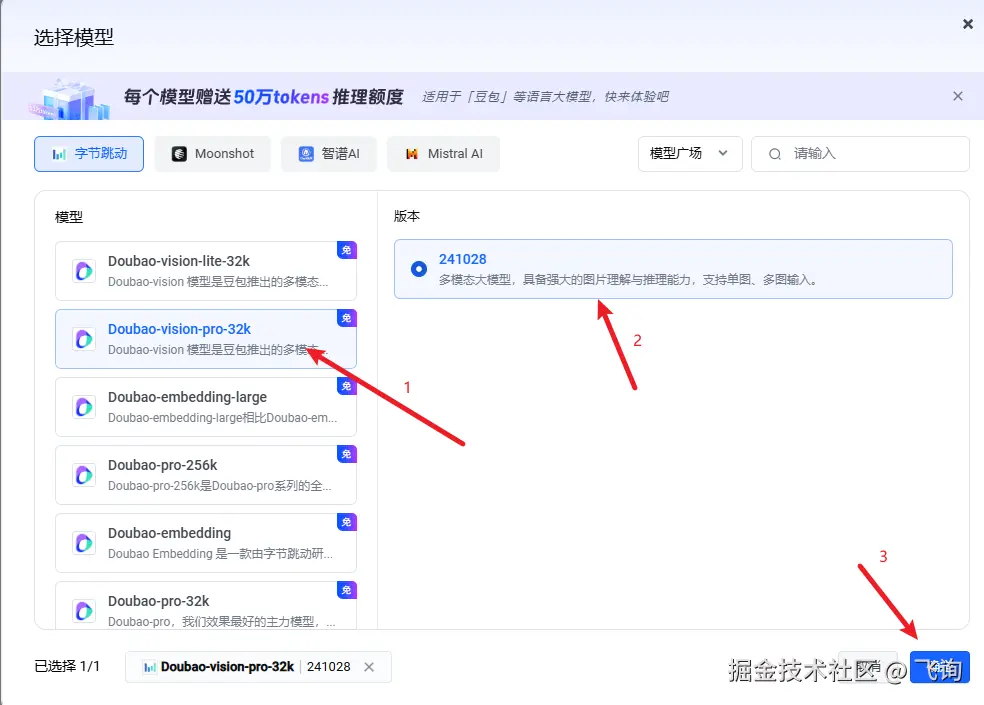
Task: Dismiss the 50万tokens promotion banner
Action: point(958,96)
